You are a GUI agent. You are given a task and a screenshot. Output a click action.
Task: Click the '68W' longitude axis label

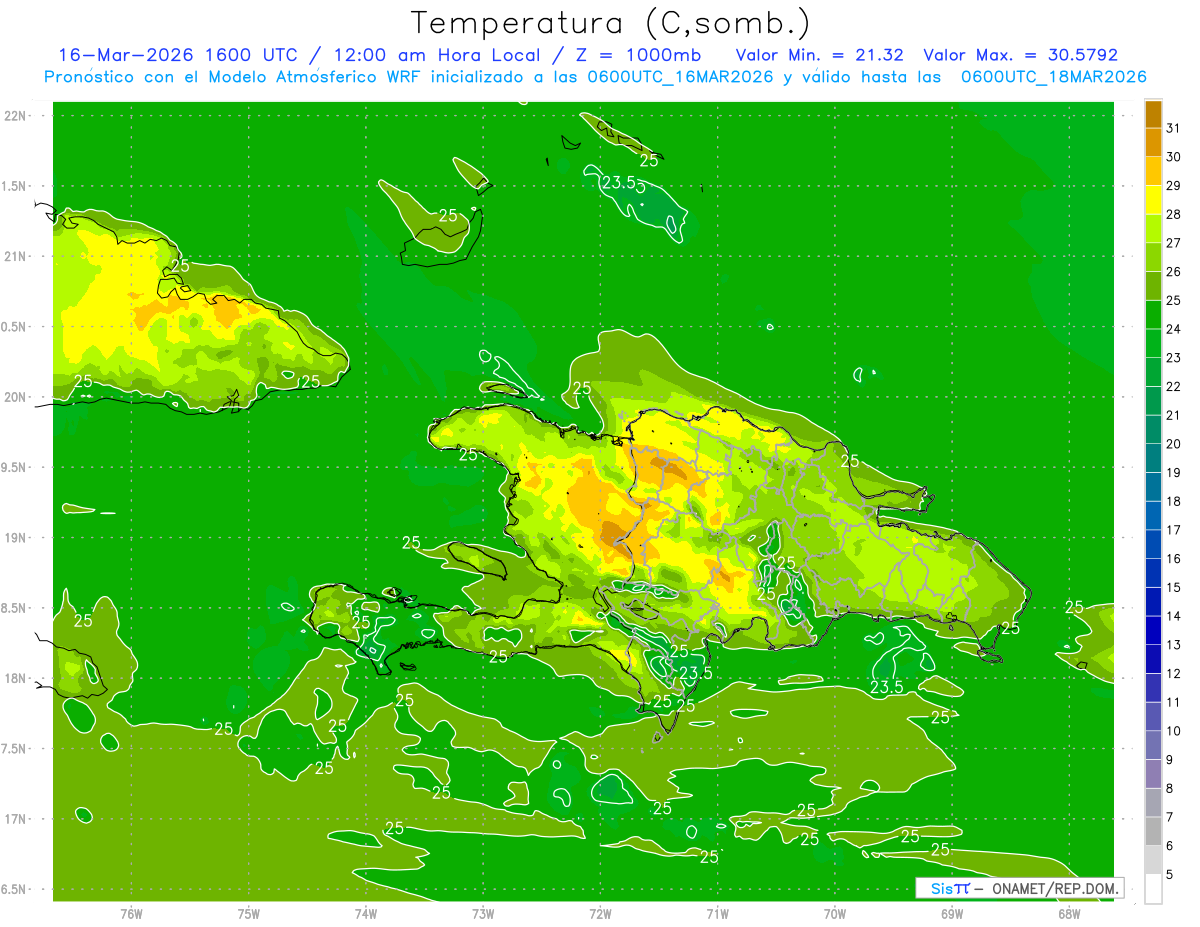(1068, 913)
